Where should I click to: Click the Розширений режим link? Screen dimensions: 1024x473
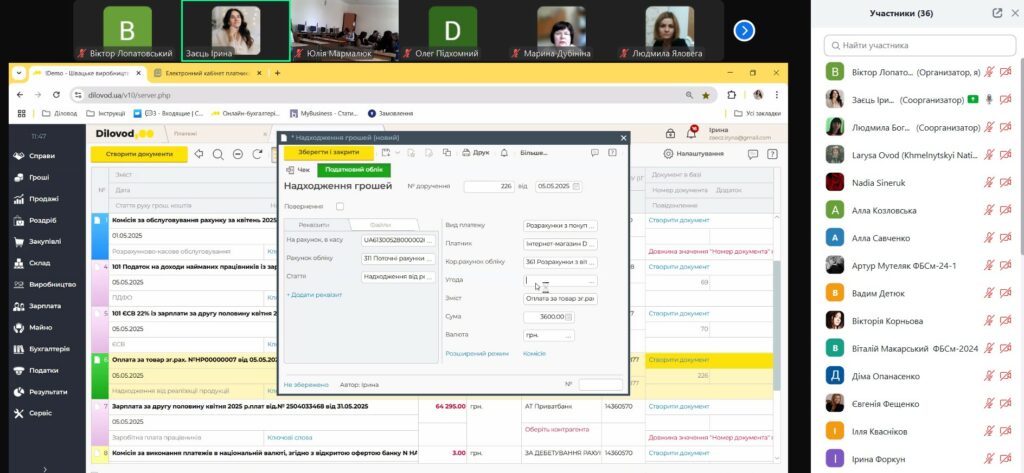477,353
